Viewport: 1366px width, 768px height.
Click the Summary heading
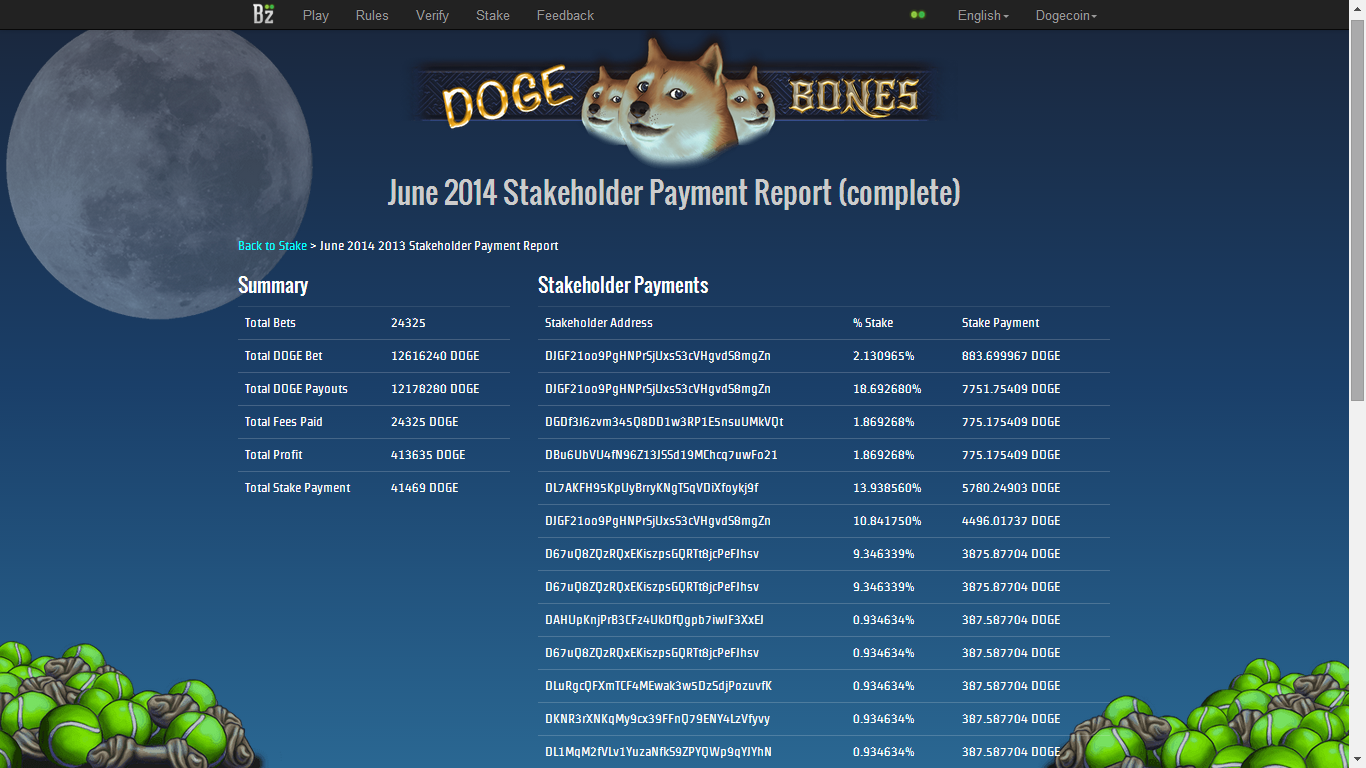[x=273, y=285]
